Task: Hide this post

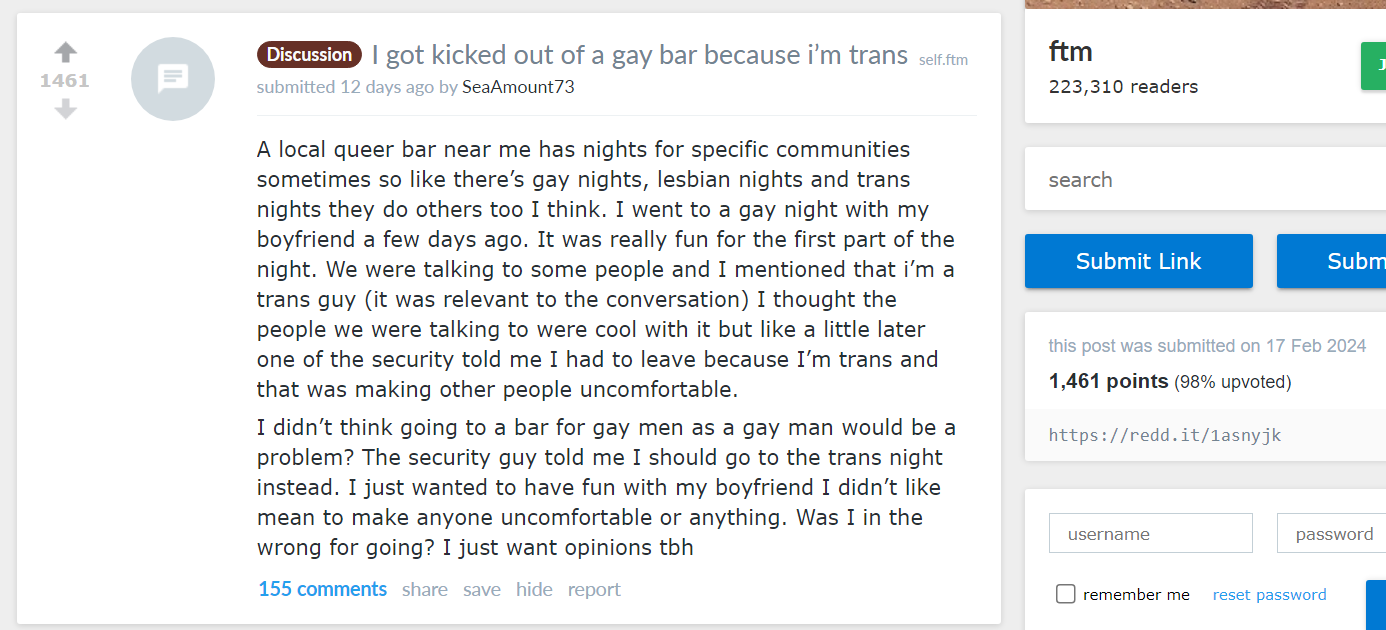Action: (x=534, y=590)
